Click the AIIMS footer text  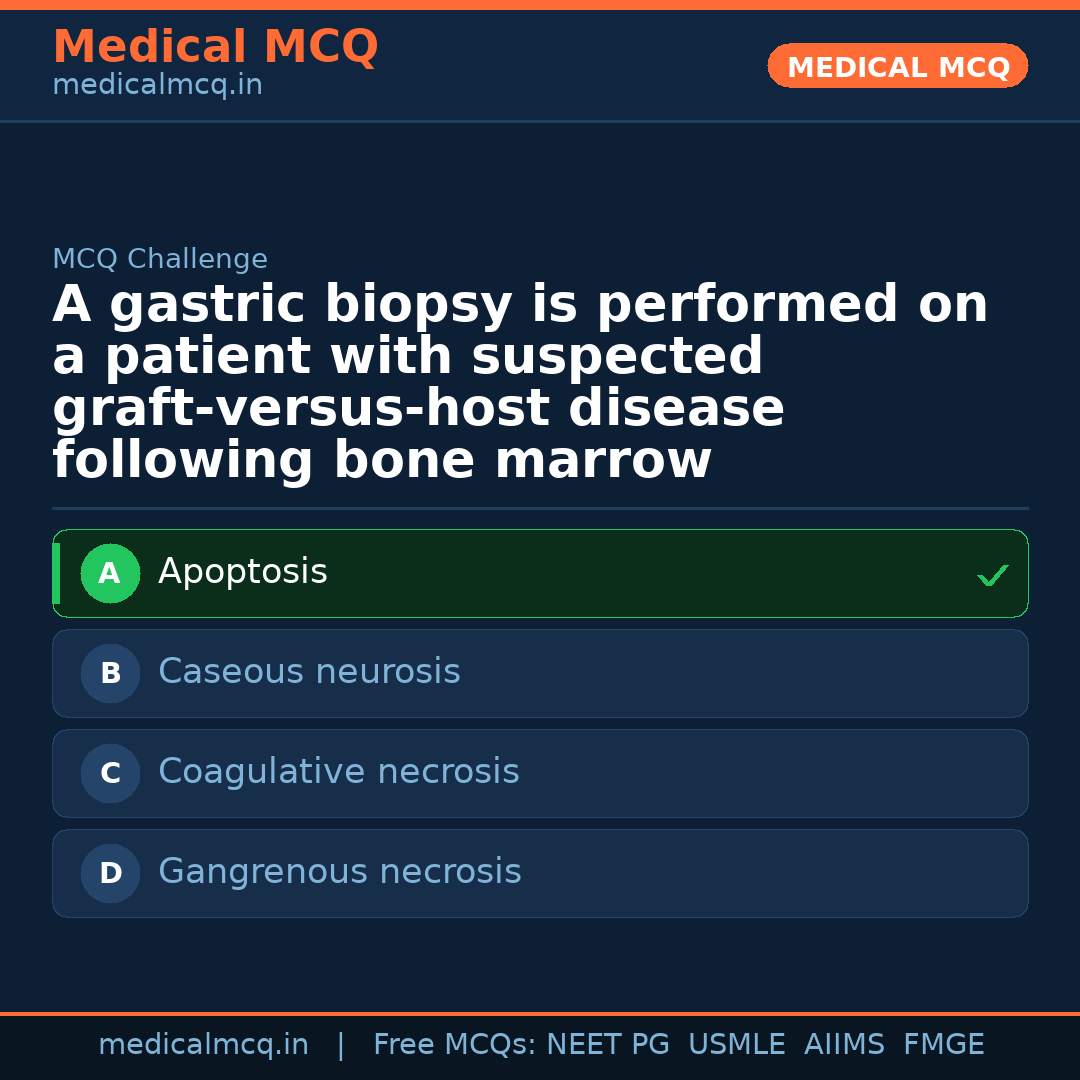tap(844, 1045)
